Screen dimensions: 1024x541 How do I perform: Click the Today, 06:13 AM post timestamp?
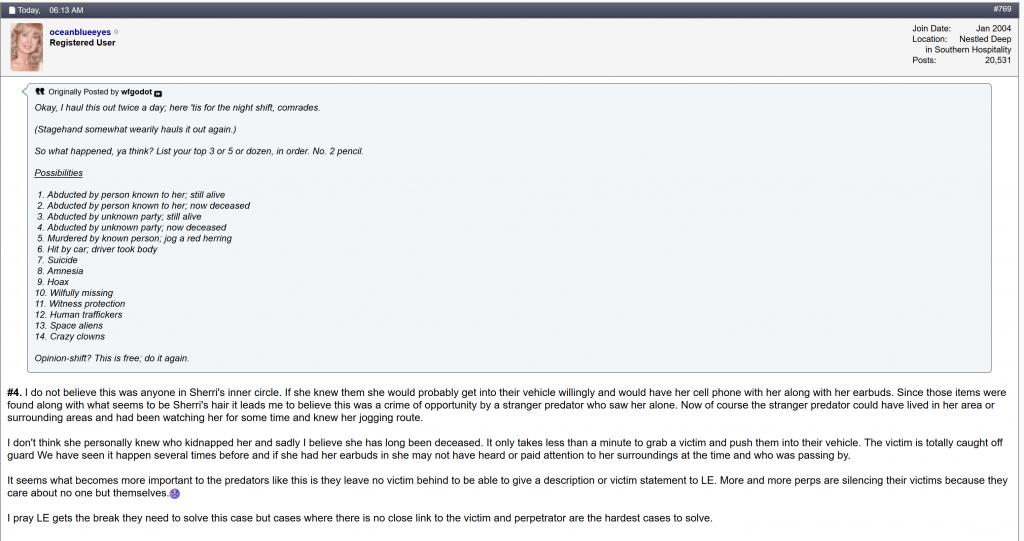52,9
